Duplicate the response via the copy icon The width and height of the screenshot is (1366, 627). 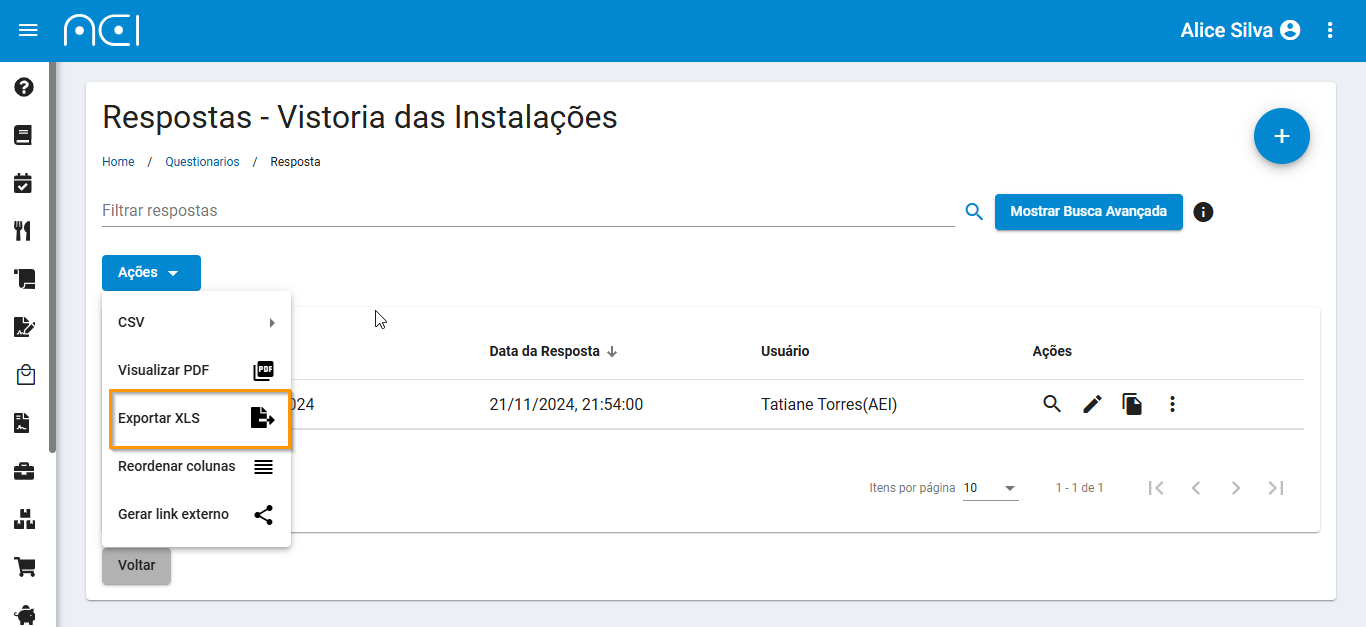pyautogui.click(x=1131, y=404)
